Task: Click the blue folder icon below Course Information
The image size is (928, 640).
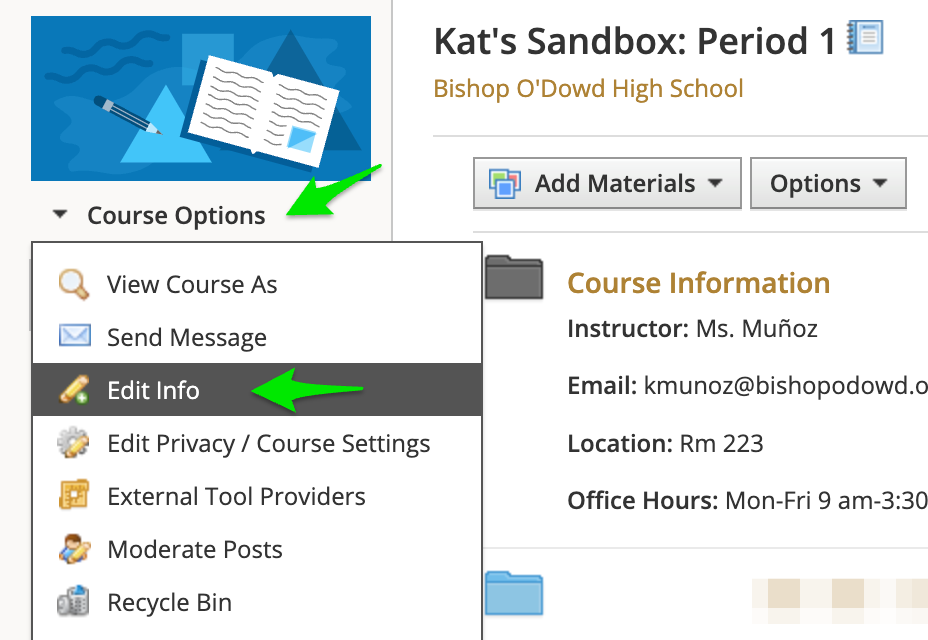Action: point(513,592)
